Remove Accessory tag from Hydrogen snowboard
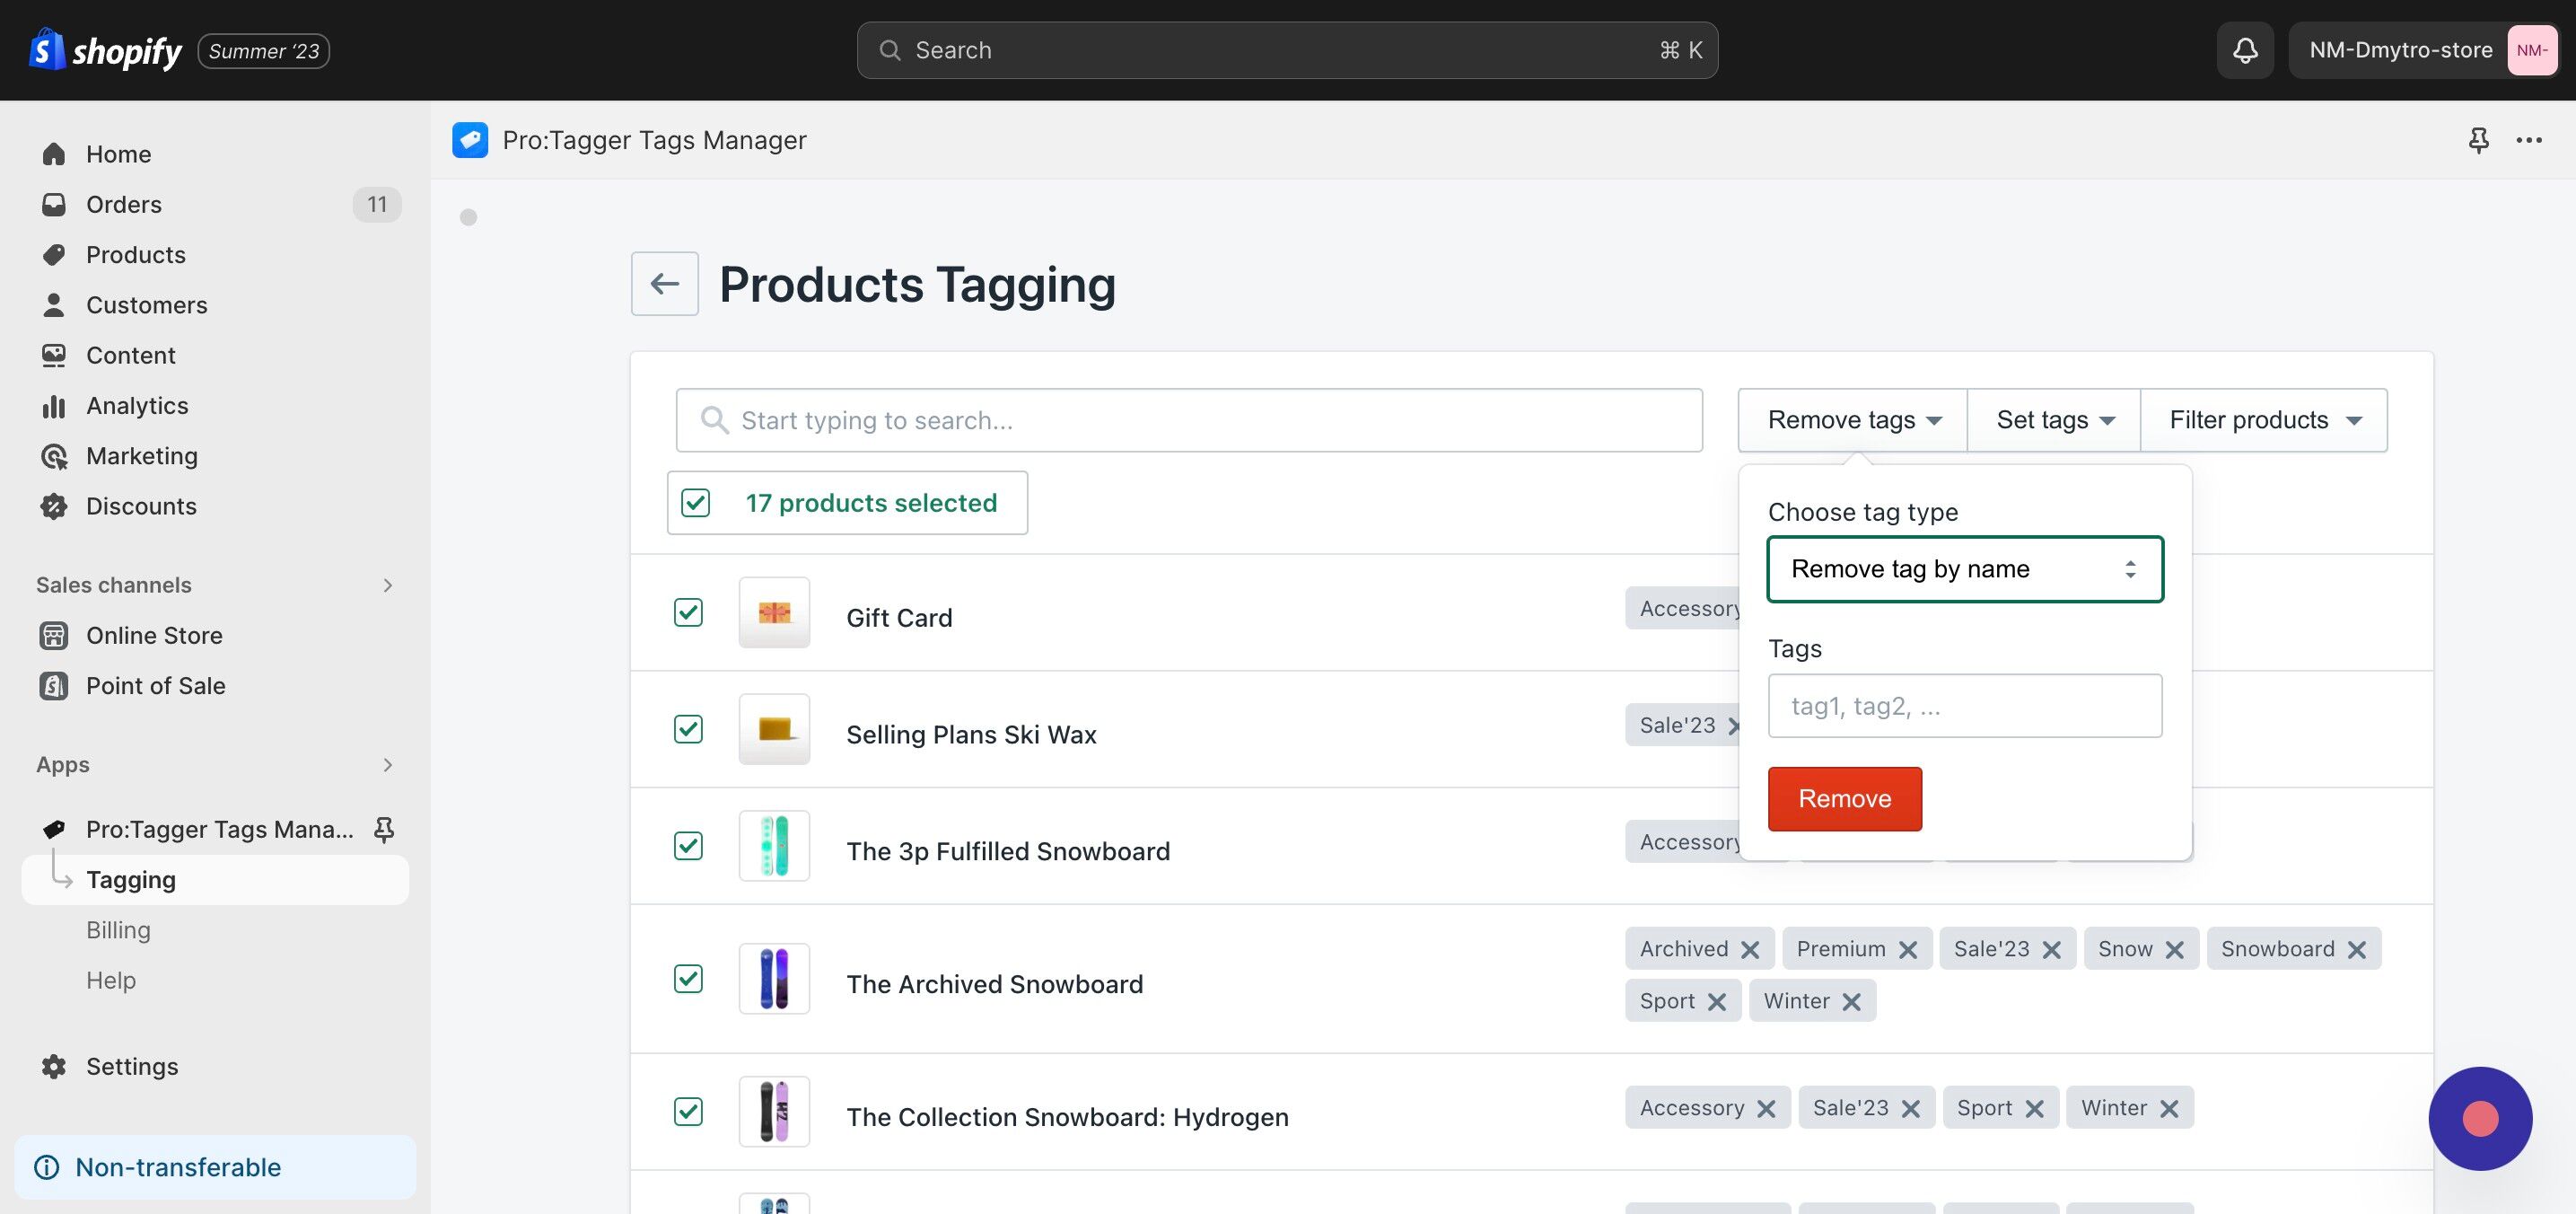 (1766, 1108)
